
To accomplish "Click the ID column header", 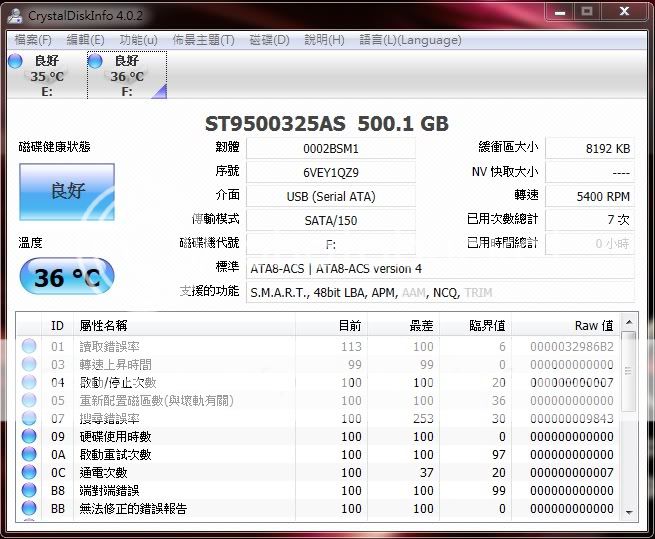I will [57, 325].
